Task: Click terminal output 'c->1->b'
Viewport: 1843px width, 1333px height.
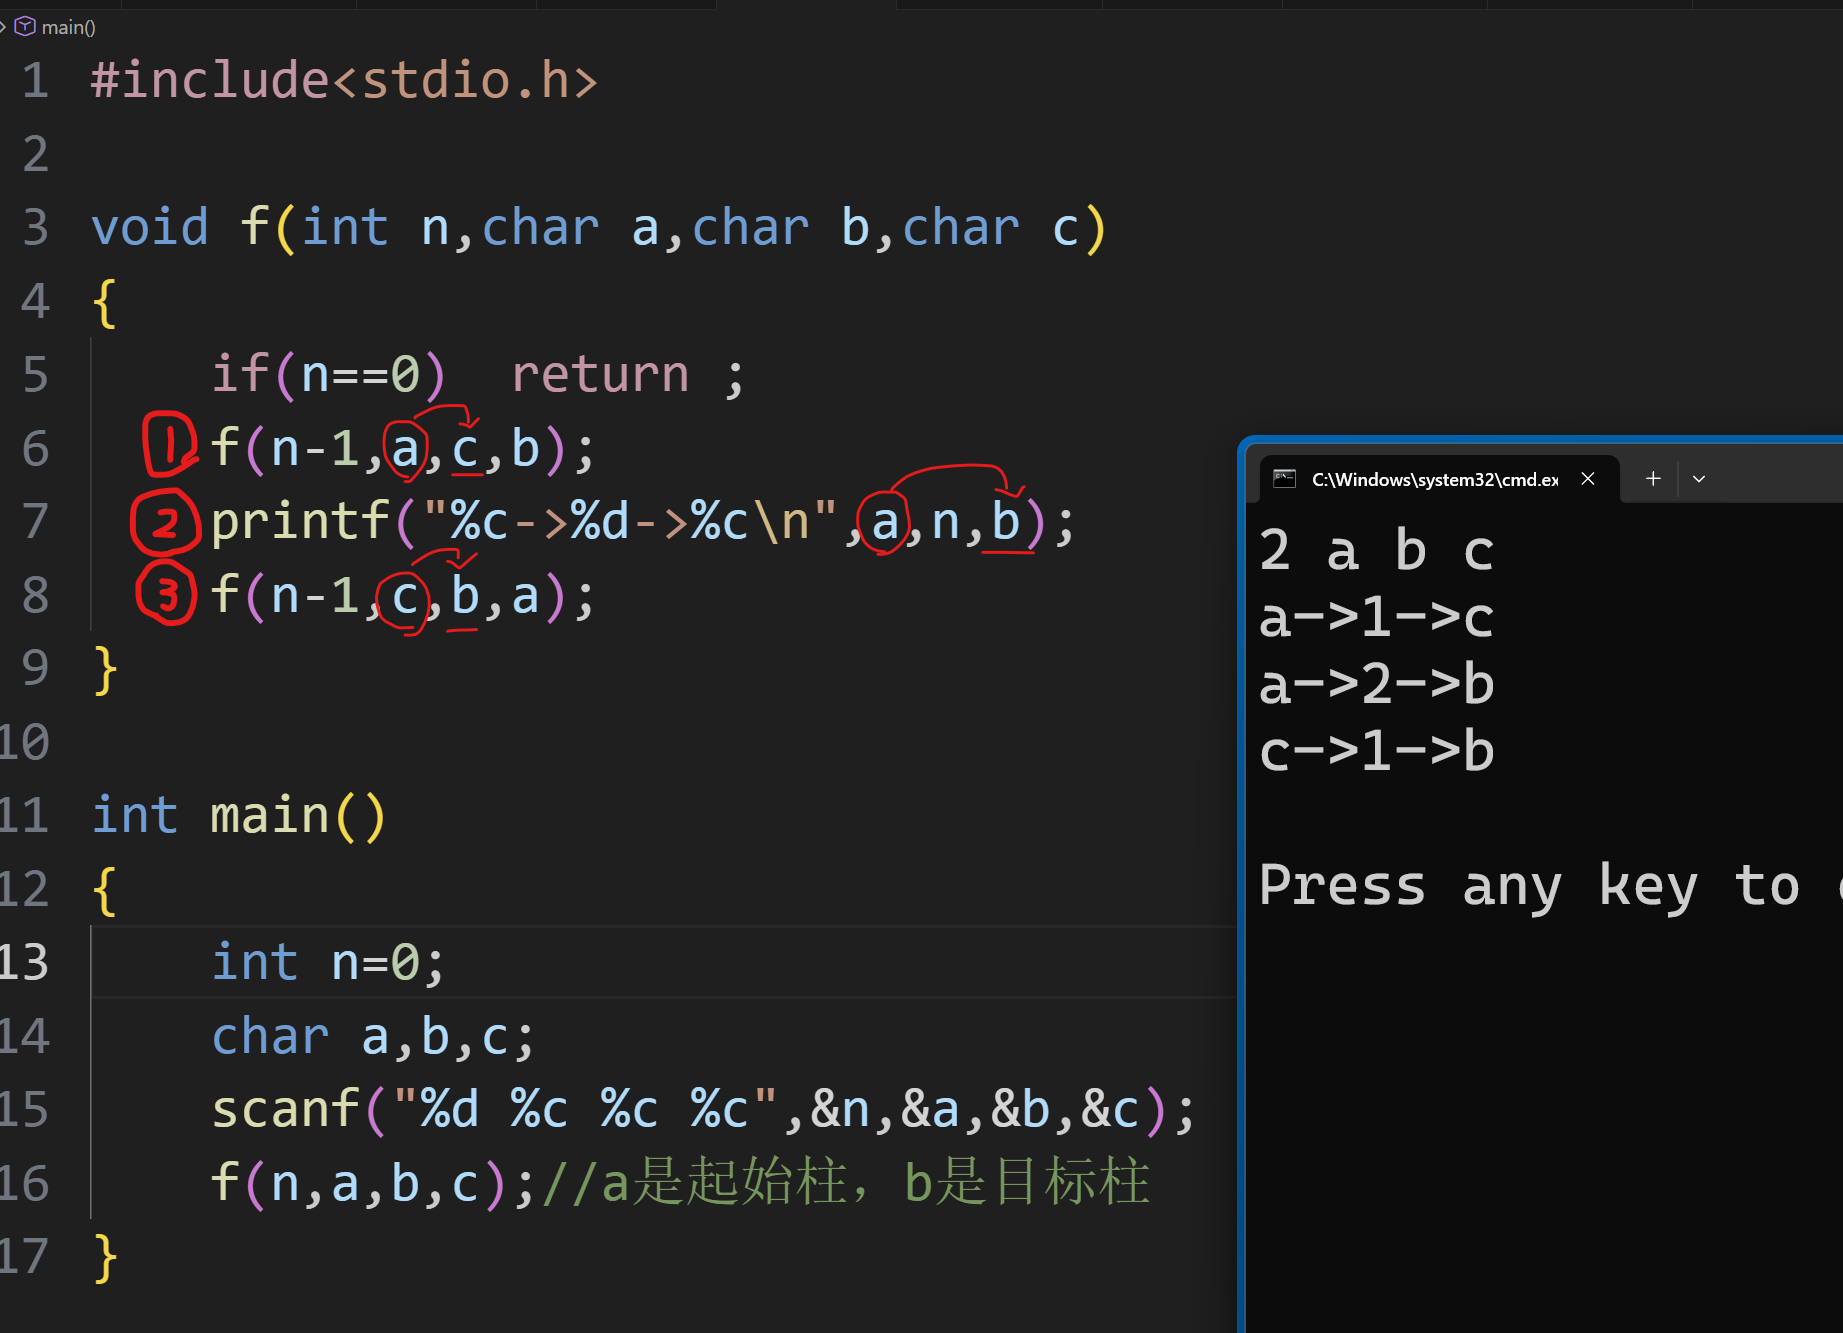Action: click(1377, 752)
